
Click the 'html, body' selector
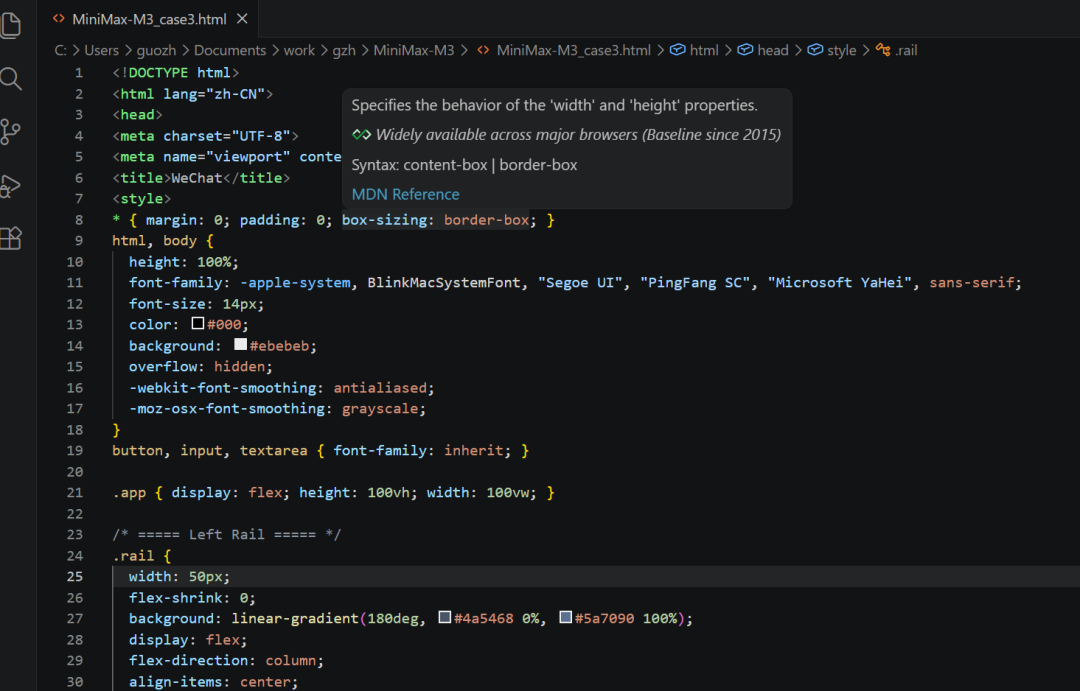click(154, 240)
